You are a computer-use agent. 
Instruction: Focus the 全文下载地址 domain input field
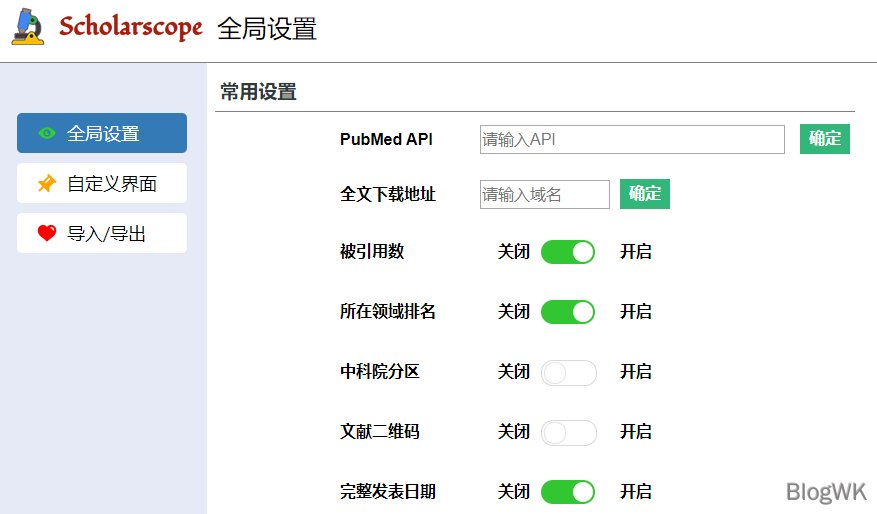pyautogui.click(x=544, y=194)
